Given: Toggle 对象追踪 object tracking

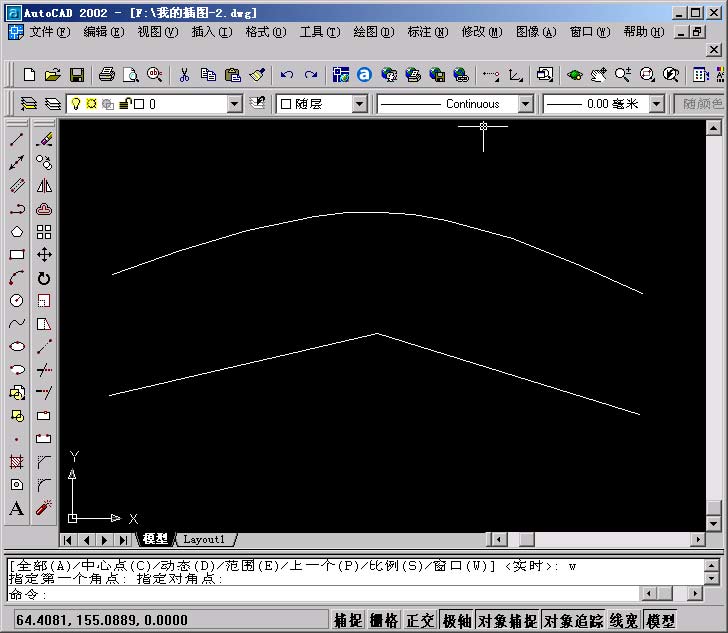Looking at the screenshot, I should (573, 620).
